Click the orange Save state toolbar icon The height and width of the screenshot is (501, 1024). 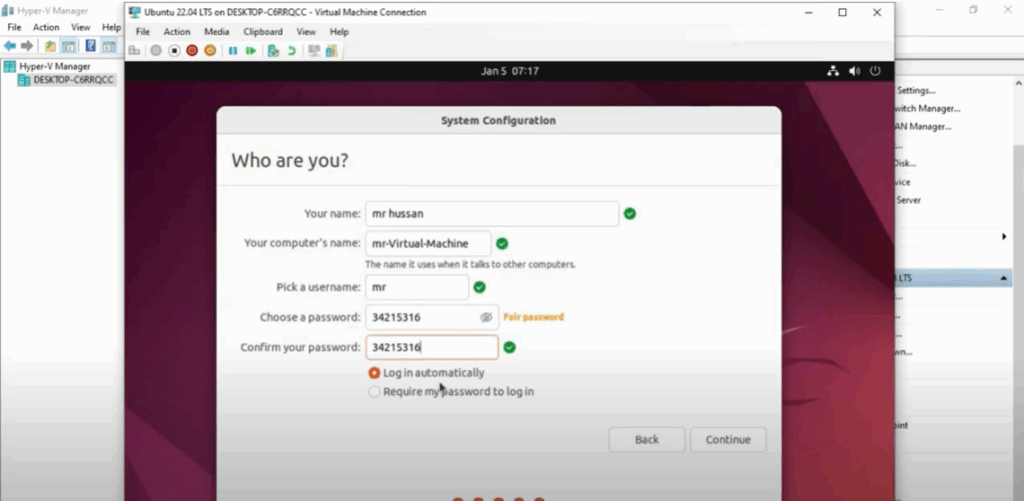pyautogui.click(x=210, y=50)
